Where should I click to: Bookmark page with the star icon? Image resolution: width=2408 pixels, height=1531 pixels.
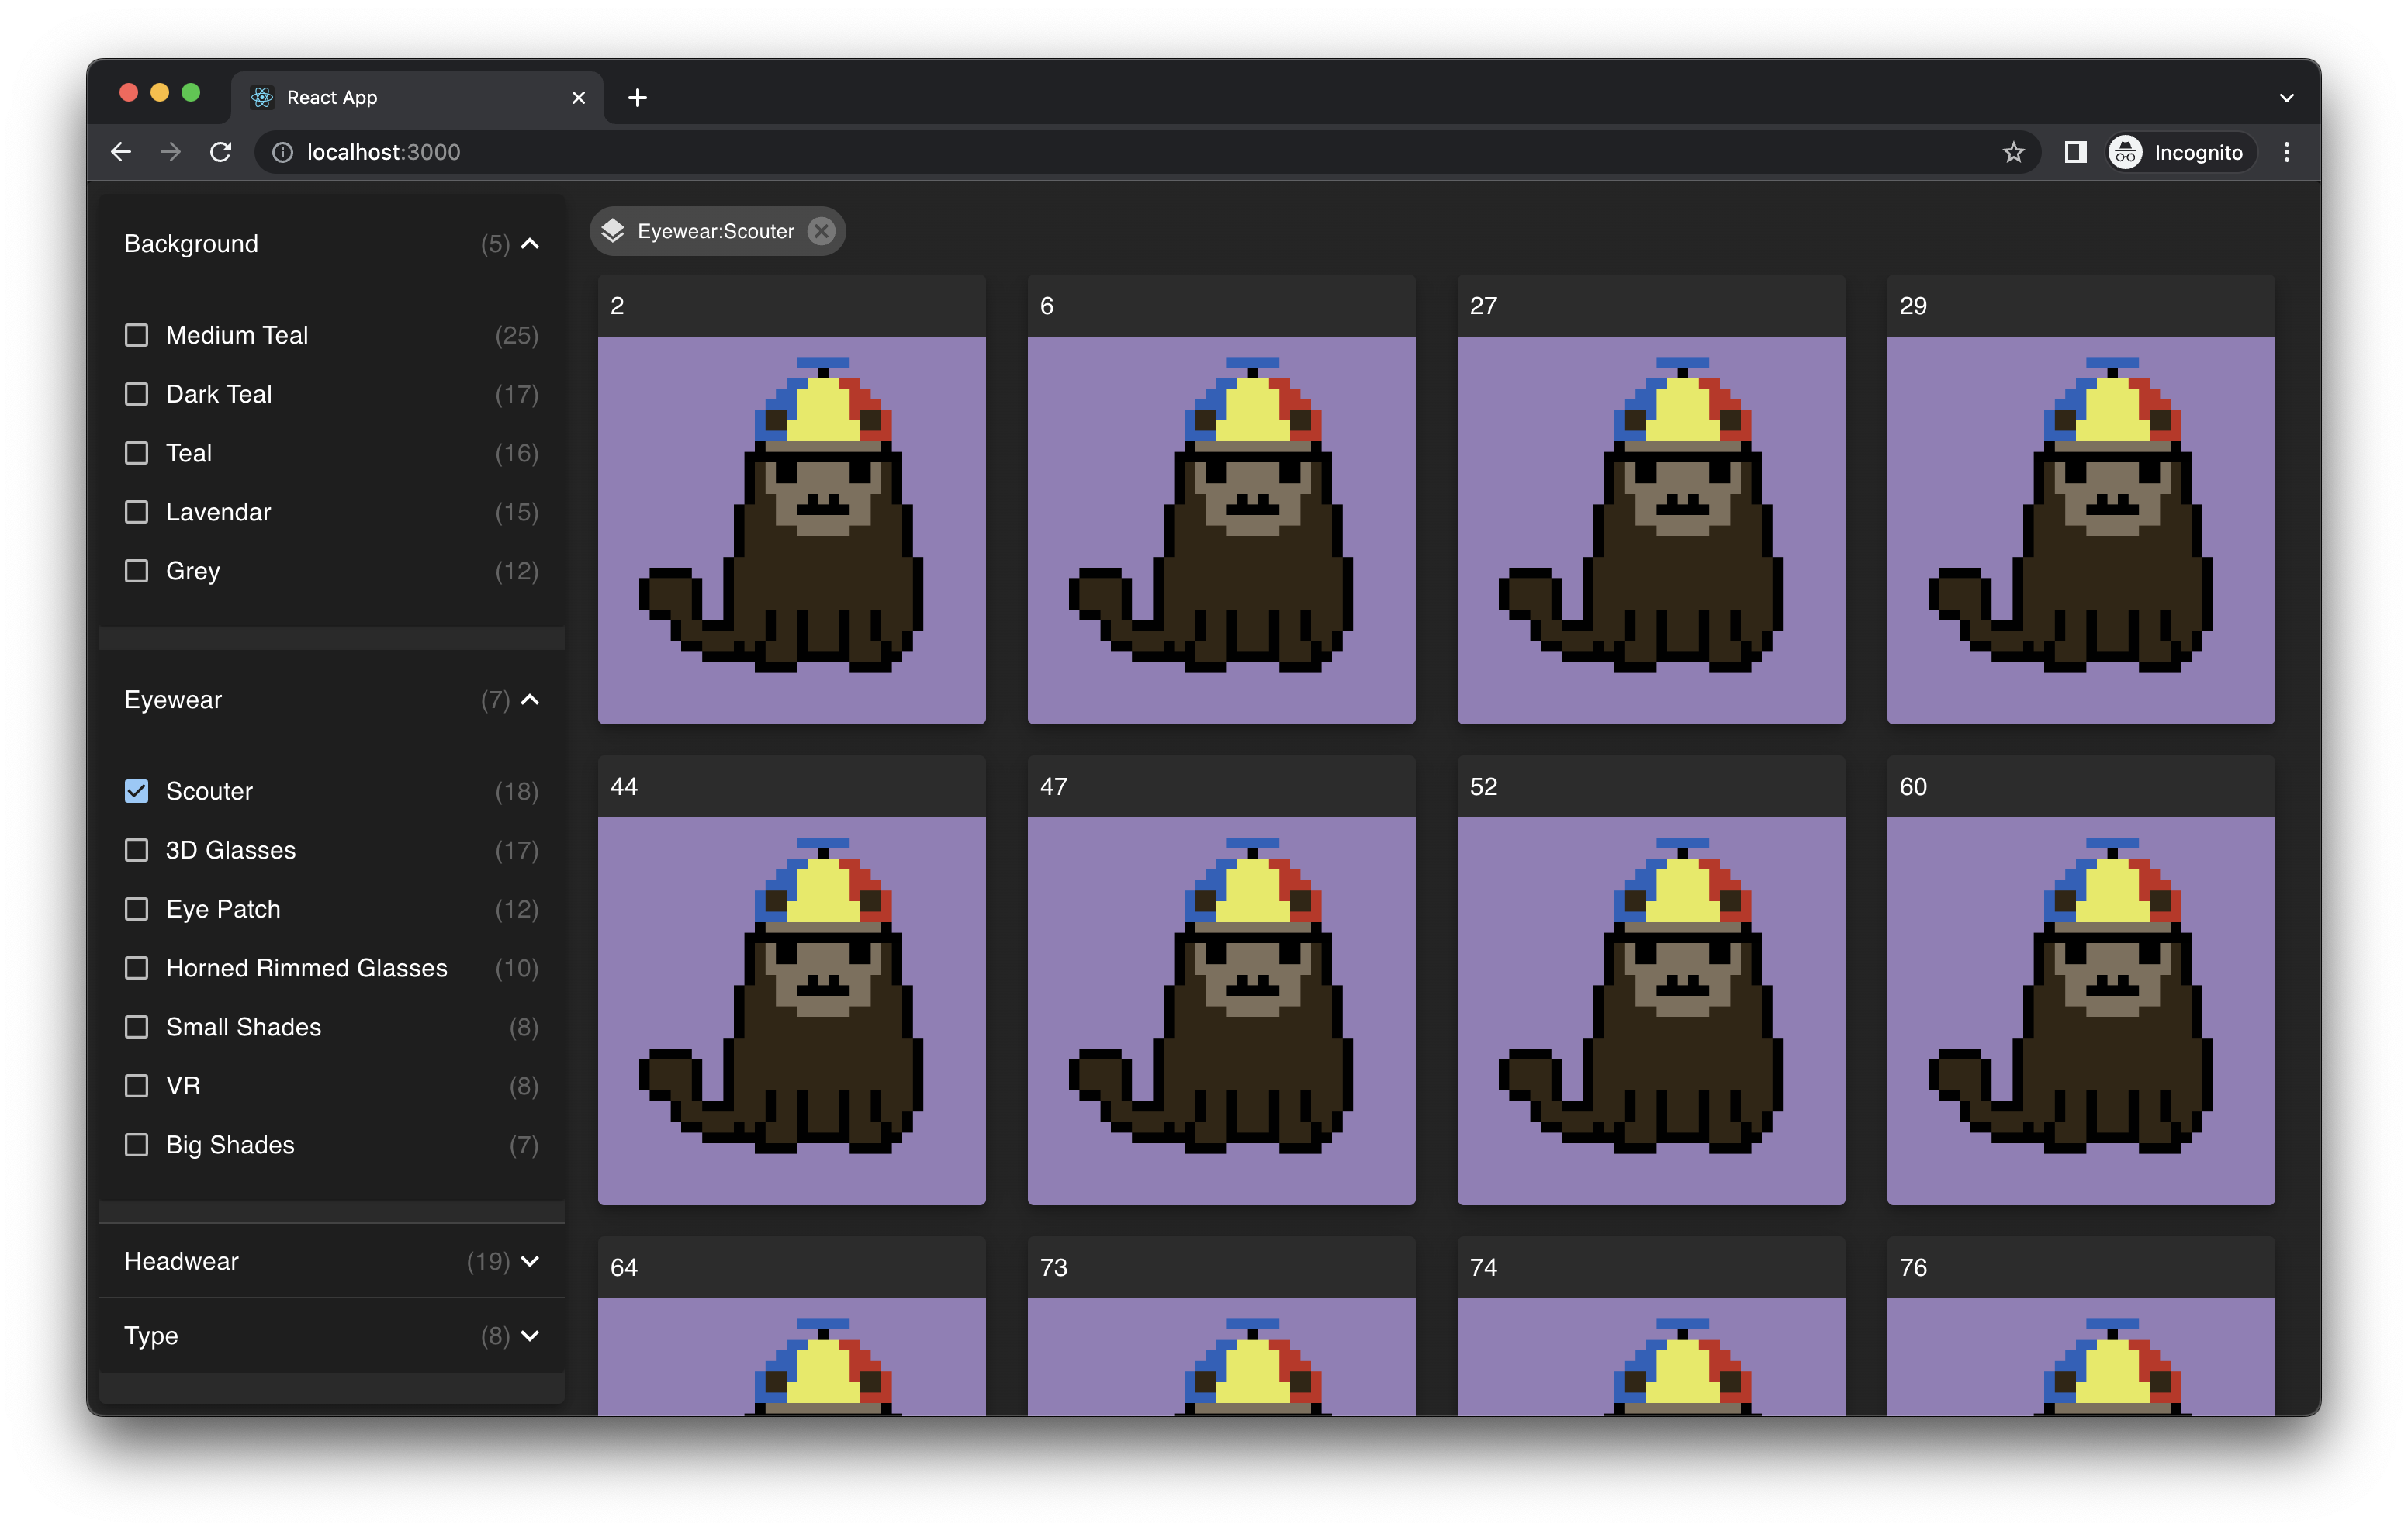(x=2013, y=152)
